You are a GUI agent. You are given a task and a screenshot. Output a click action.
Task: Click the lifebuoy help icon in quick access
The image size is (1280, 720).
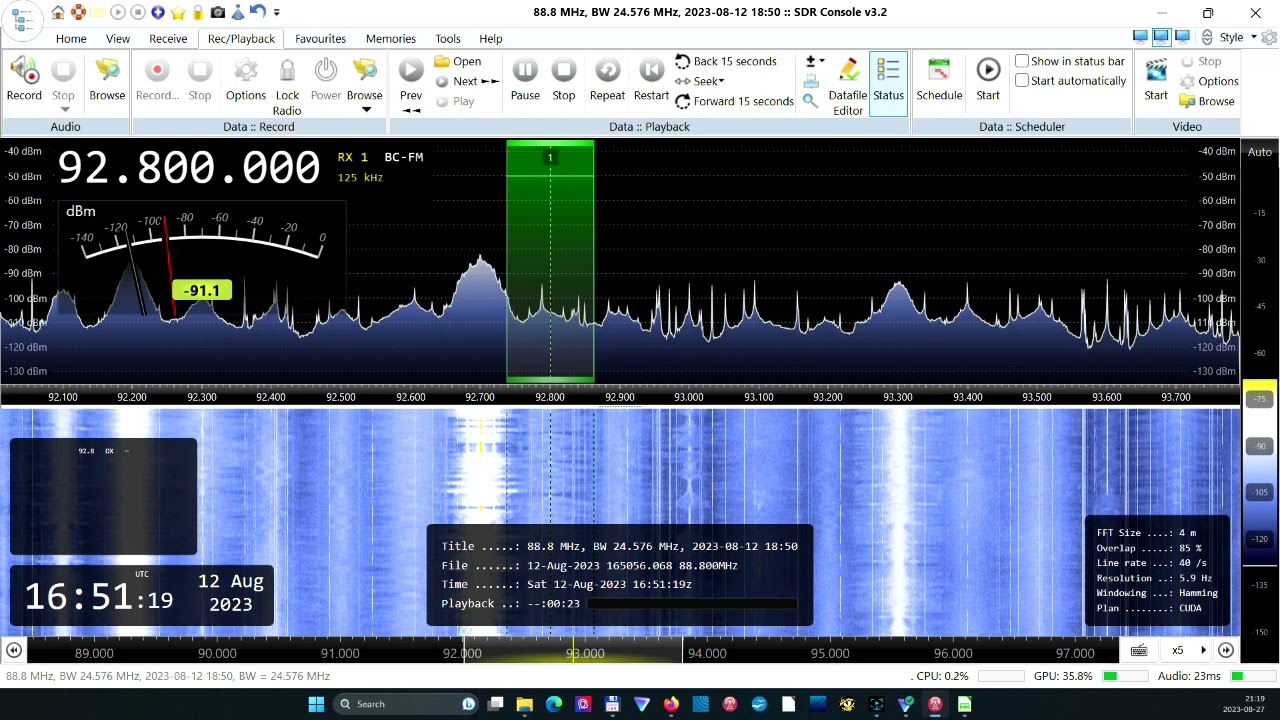point(78,12)
